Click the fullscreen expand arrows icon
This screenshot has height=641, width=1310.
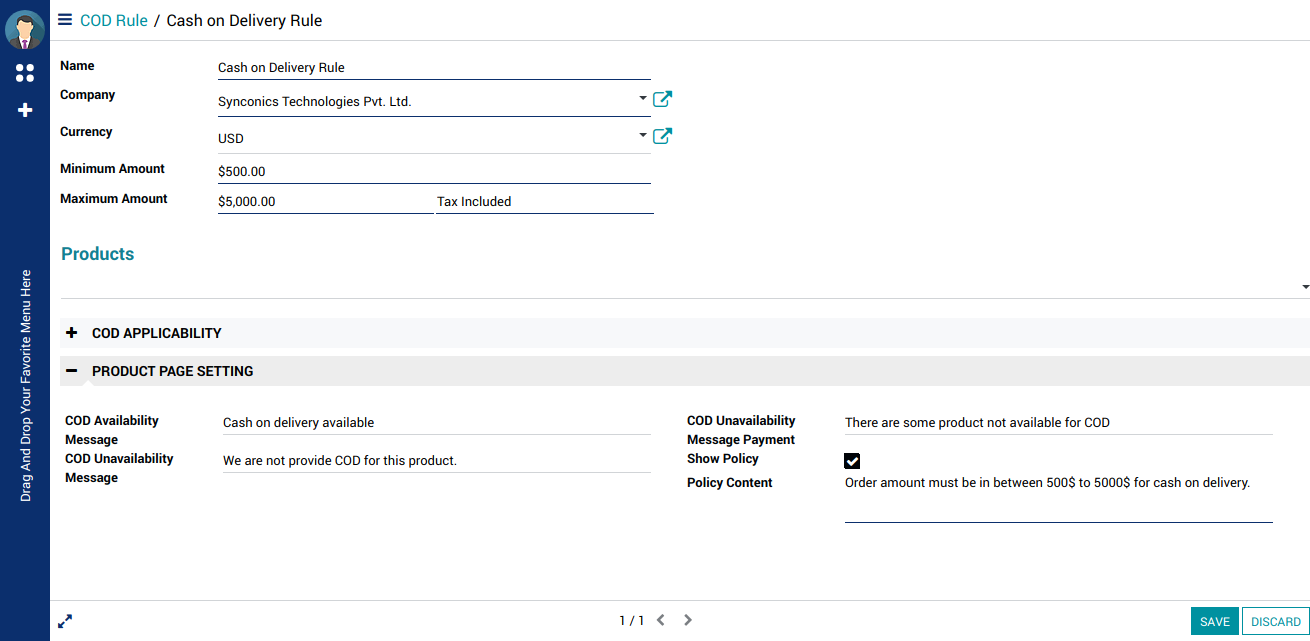pyautogui.click(x=65, y=621)
